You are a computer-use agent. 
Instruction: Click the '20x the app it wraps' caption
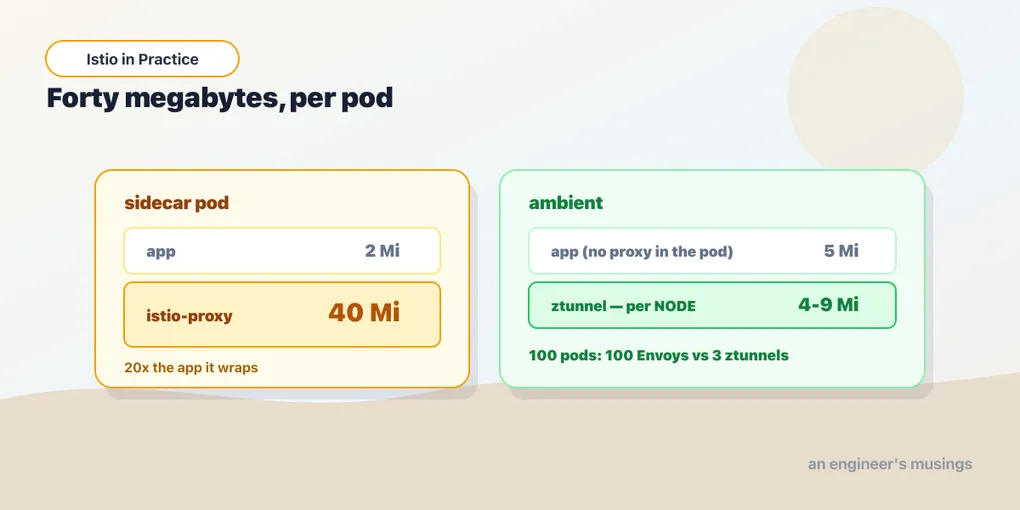(x=191, y=368)
